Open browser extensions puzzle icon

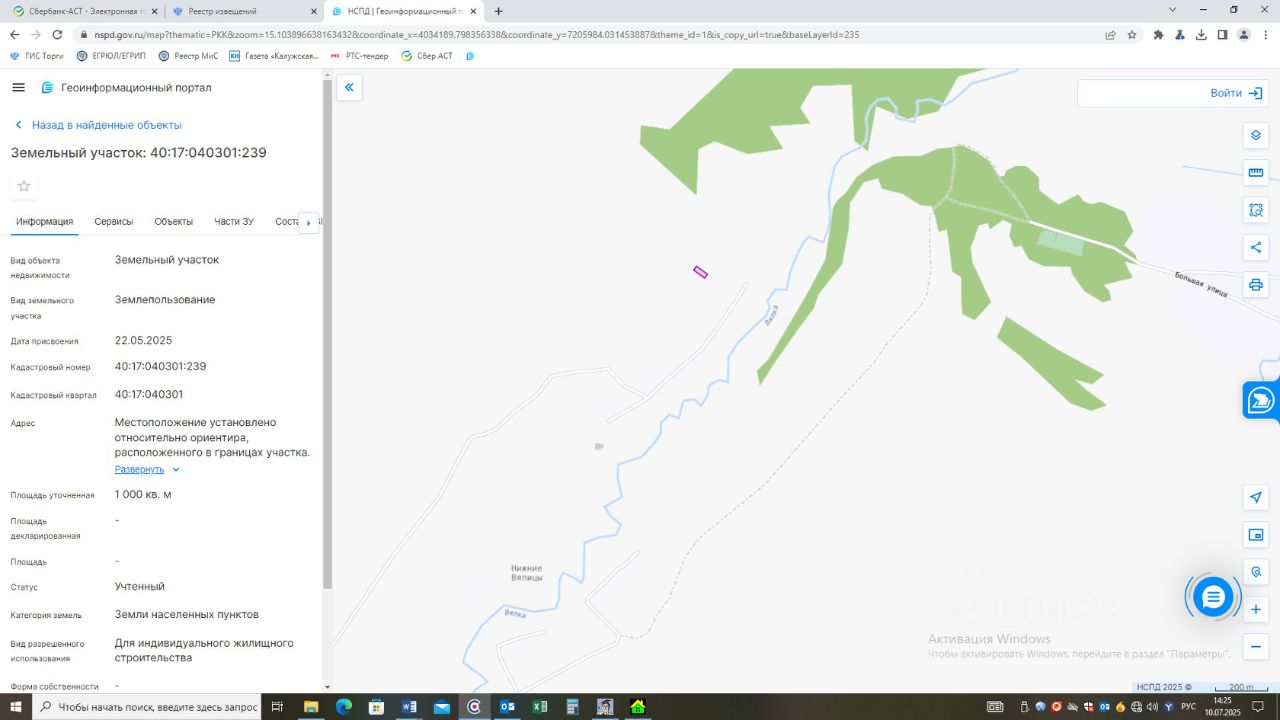click(1158, 34)
